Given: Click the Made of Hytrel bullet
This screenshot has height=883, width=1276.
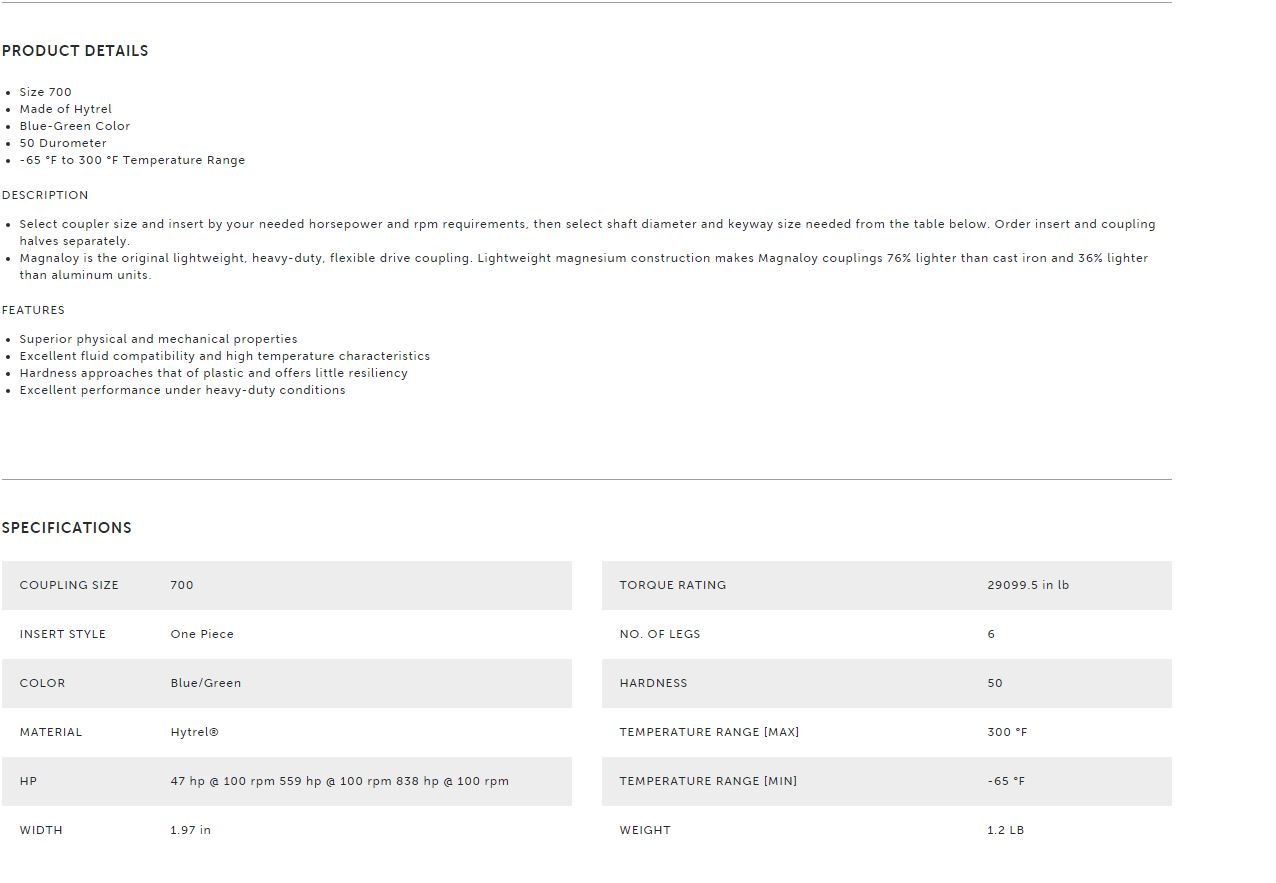Looking at the screenshot, I should [65, 109].
